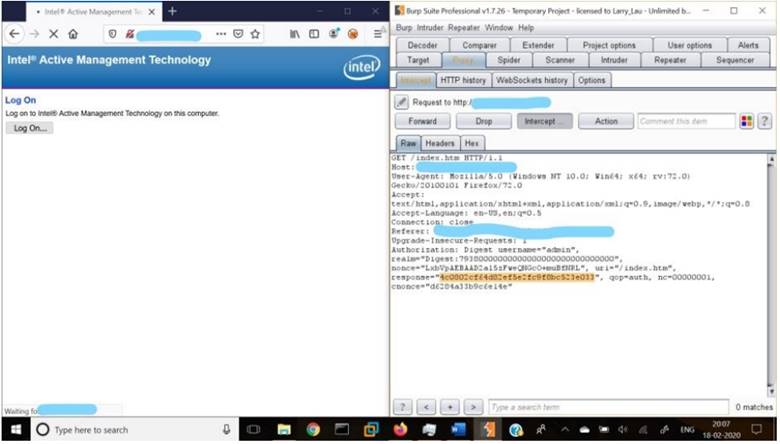This screenshot has width=780, height=444.
Task: Select the Raw request view tab
Action: click(x=408, y=143)
